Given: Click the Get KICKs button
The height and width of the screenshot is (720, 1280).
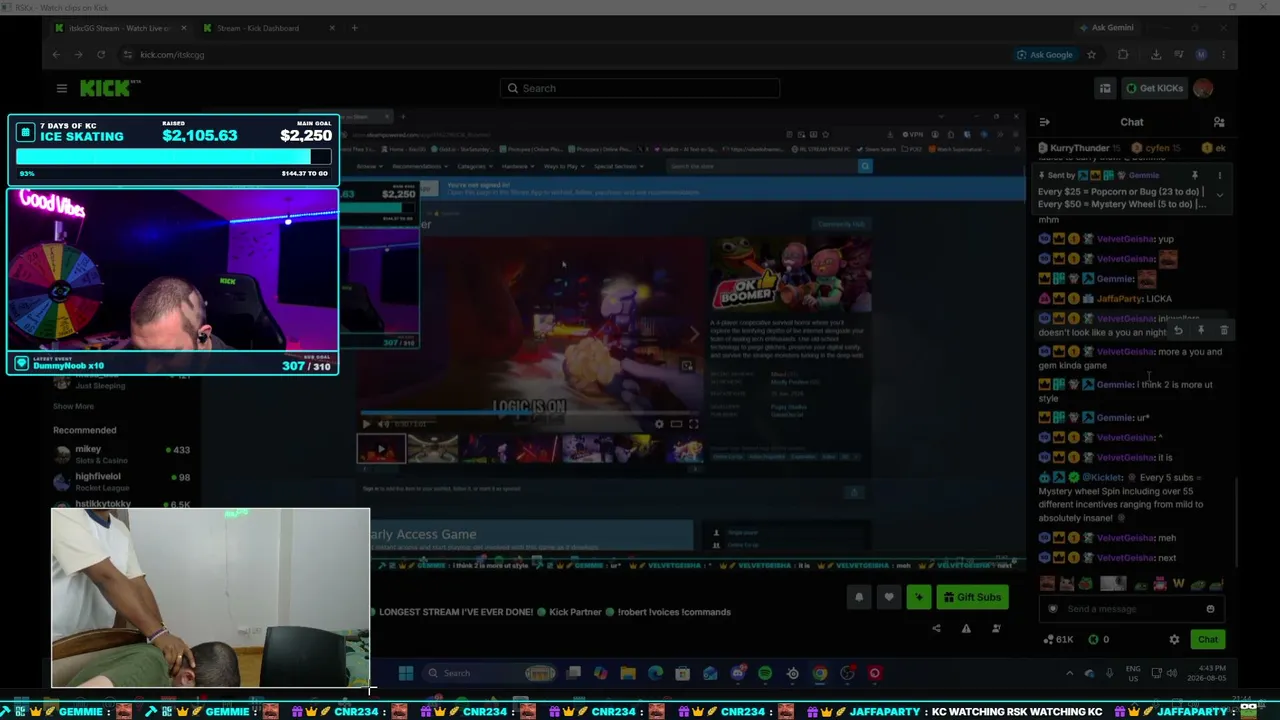Looking at the screenshot, I should pyautogui.click(x=1154, y=88).
